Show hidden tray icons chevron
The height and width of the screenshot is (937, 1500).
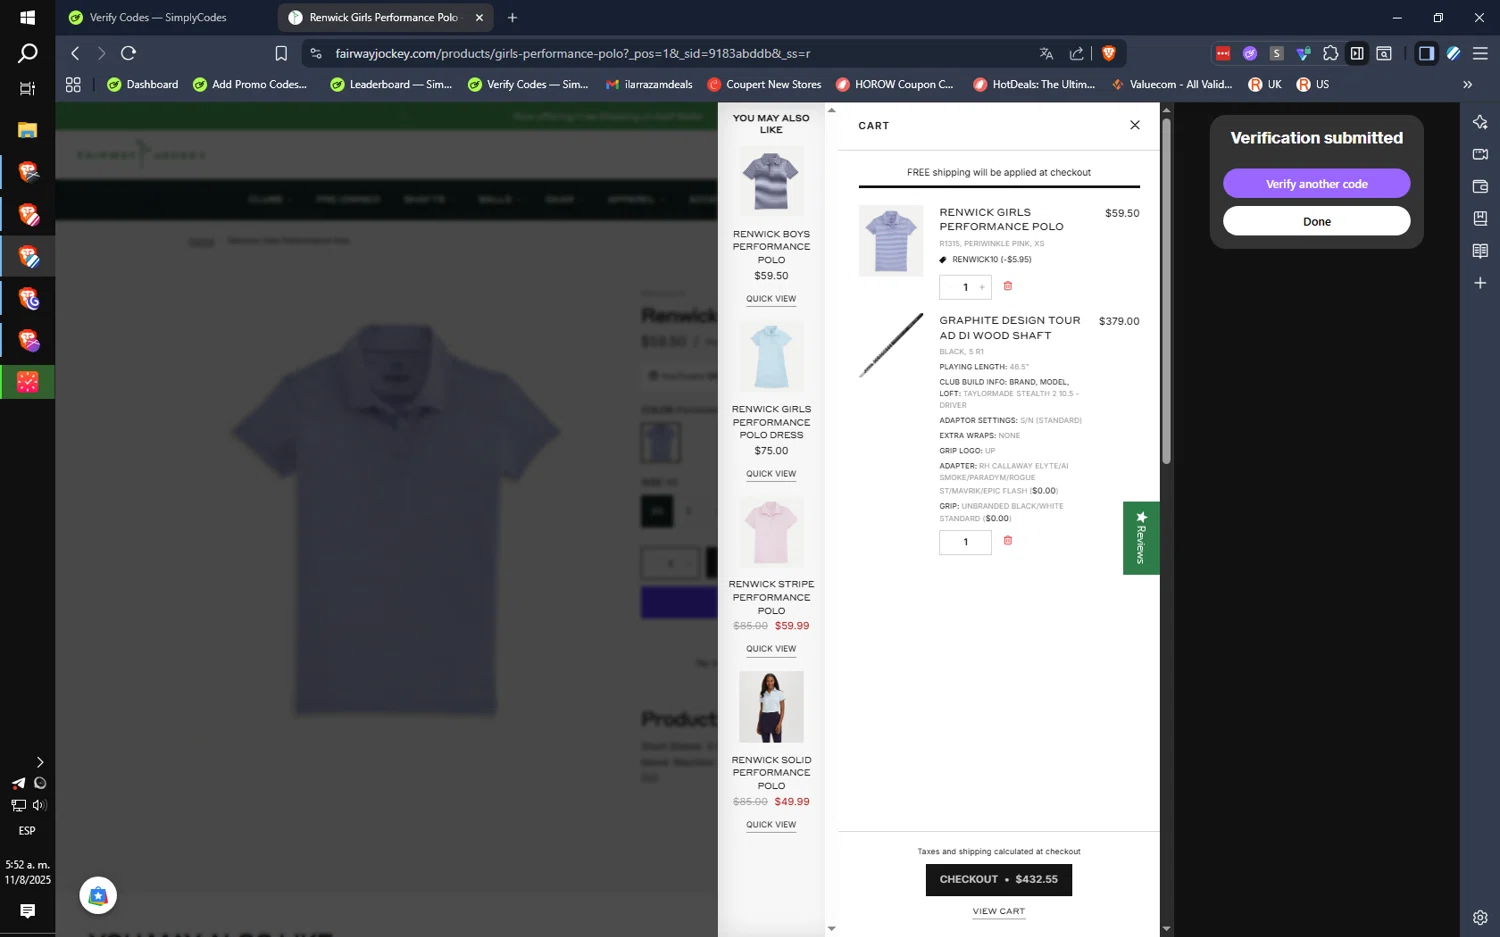tap(39, 762)
